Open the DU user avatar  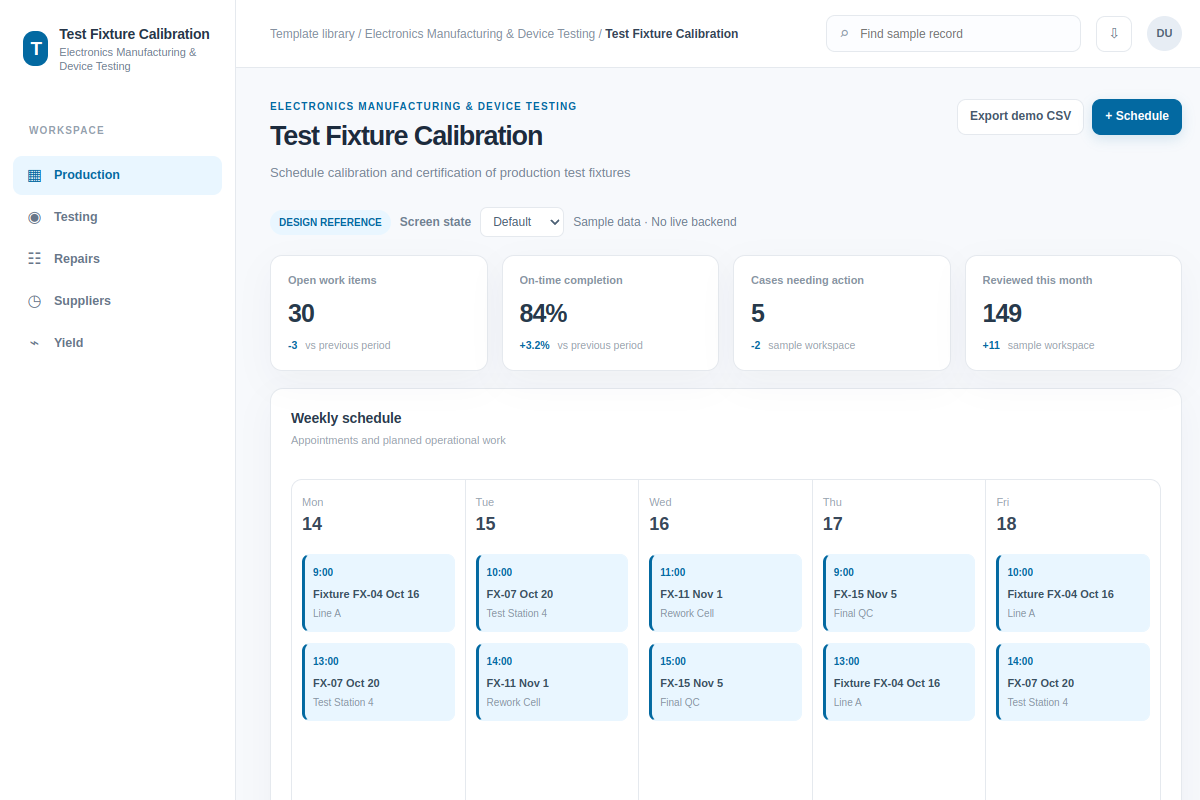click(1164, 33)
